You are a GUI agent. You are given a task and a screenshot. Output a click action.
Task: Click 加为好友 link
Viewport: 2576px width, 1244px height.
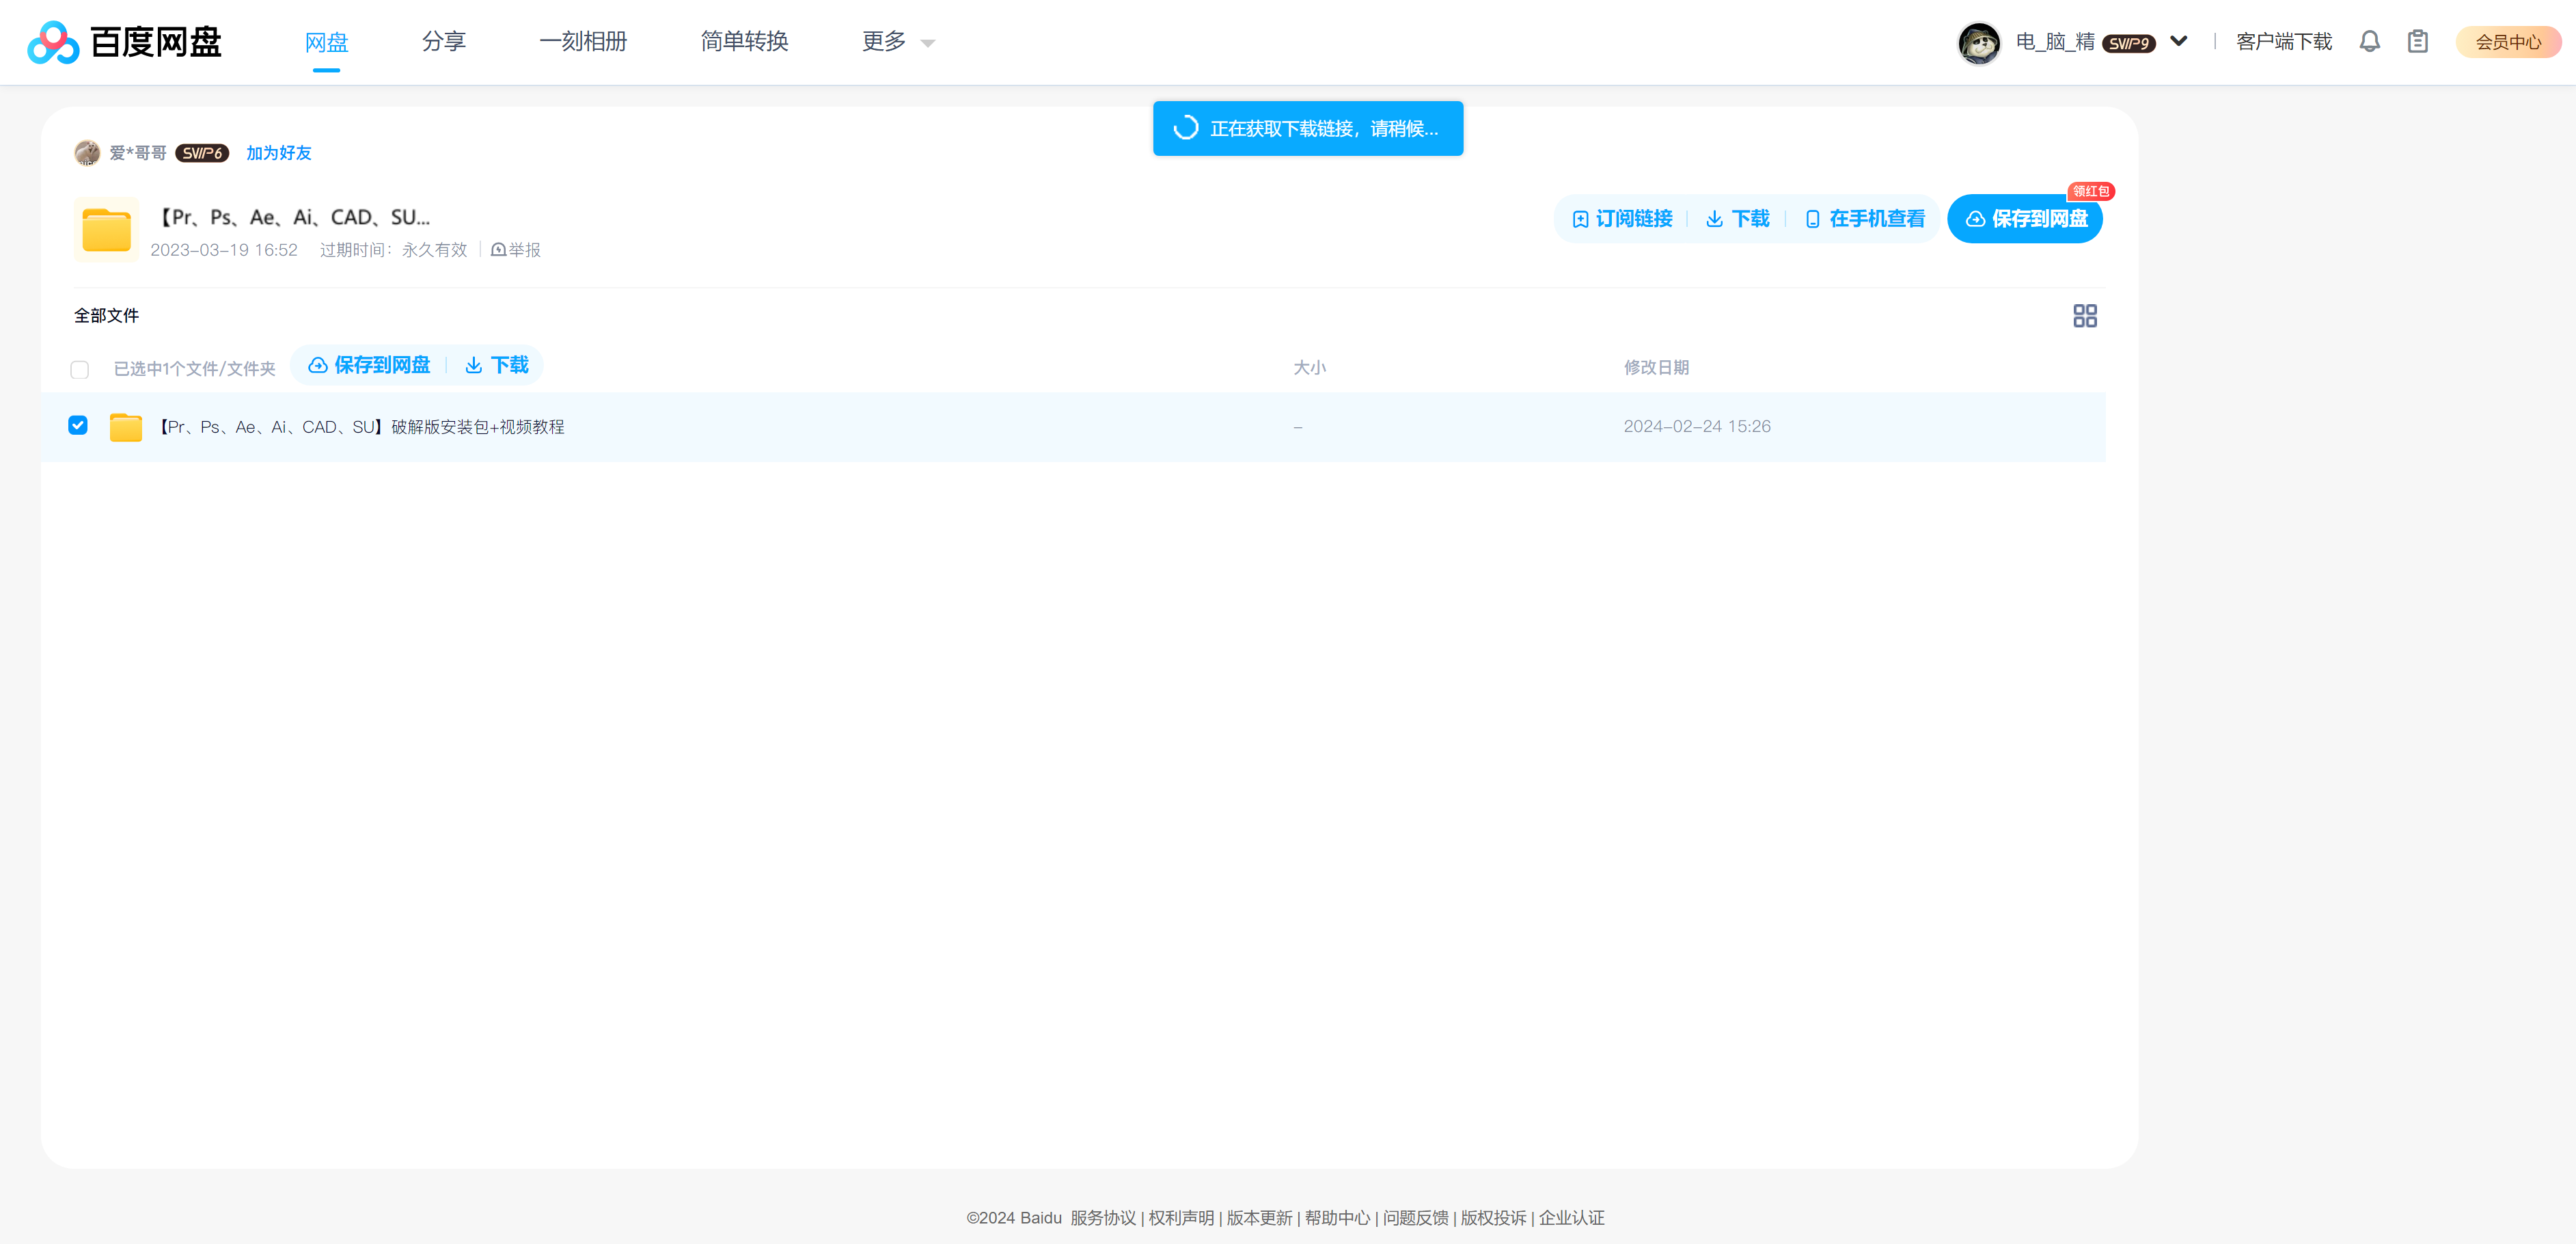pos(278,153)
